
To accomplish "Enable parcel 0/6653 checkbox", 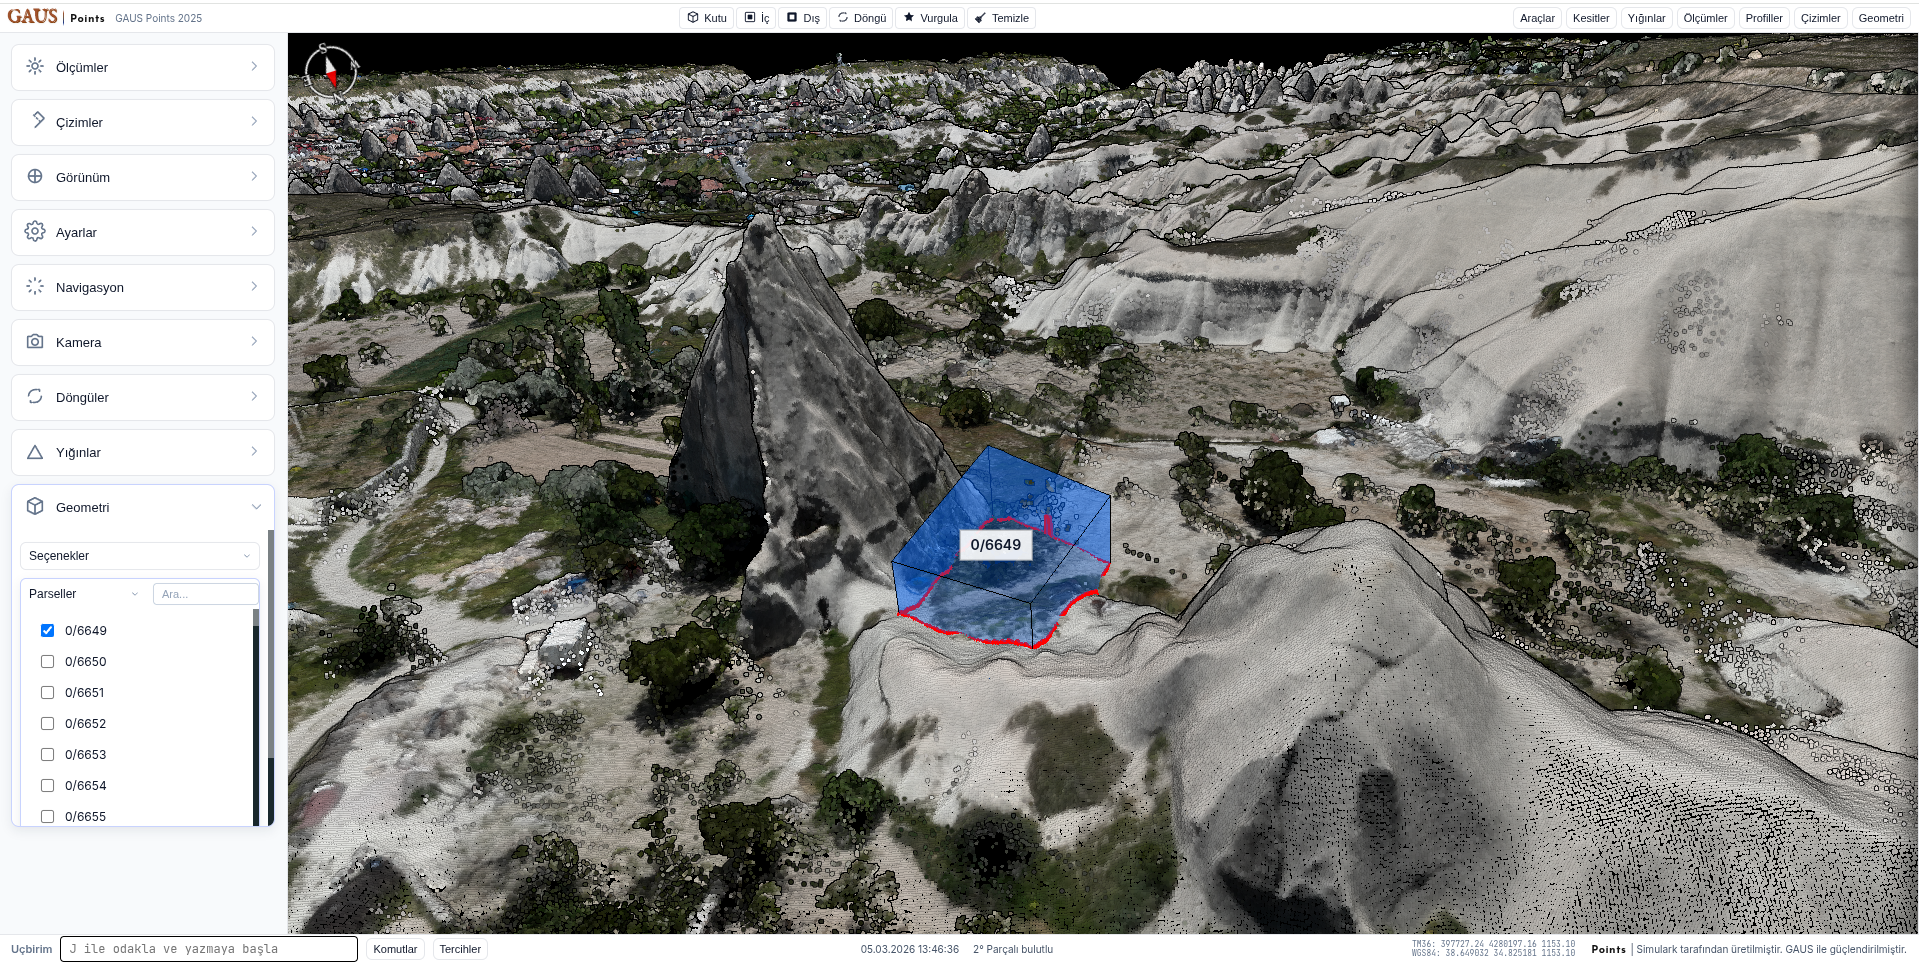I will (x=47, y=754).
